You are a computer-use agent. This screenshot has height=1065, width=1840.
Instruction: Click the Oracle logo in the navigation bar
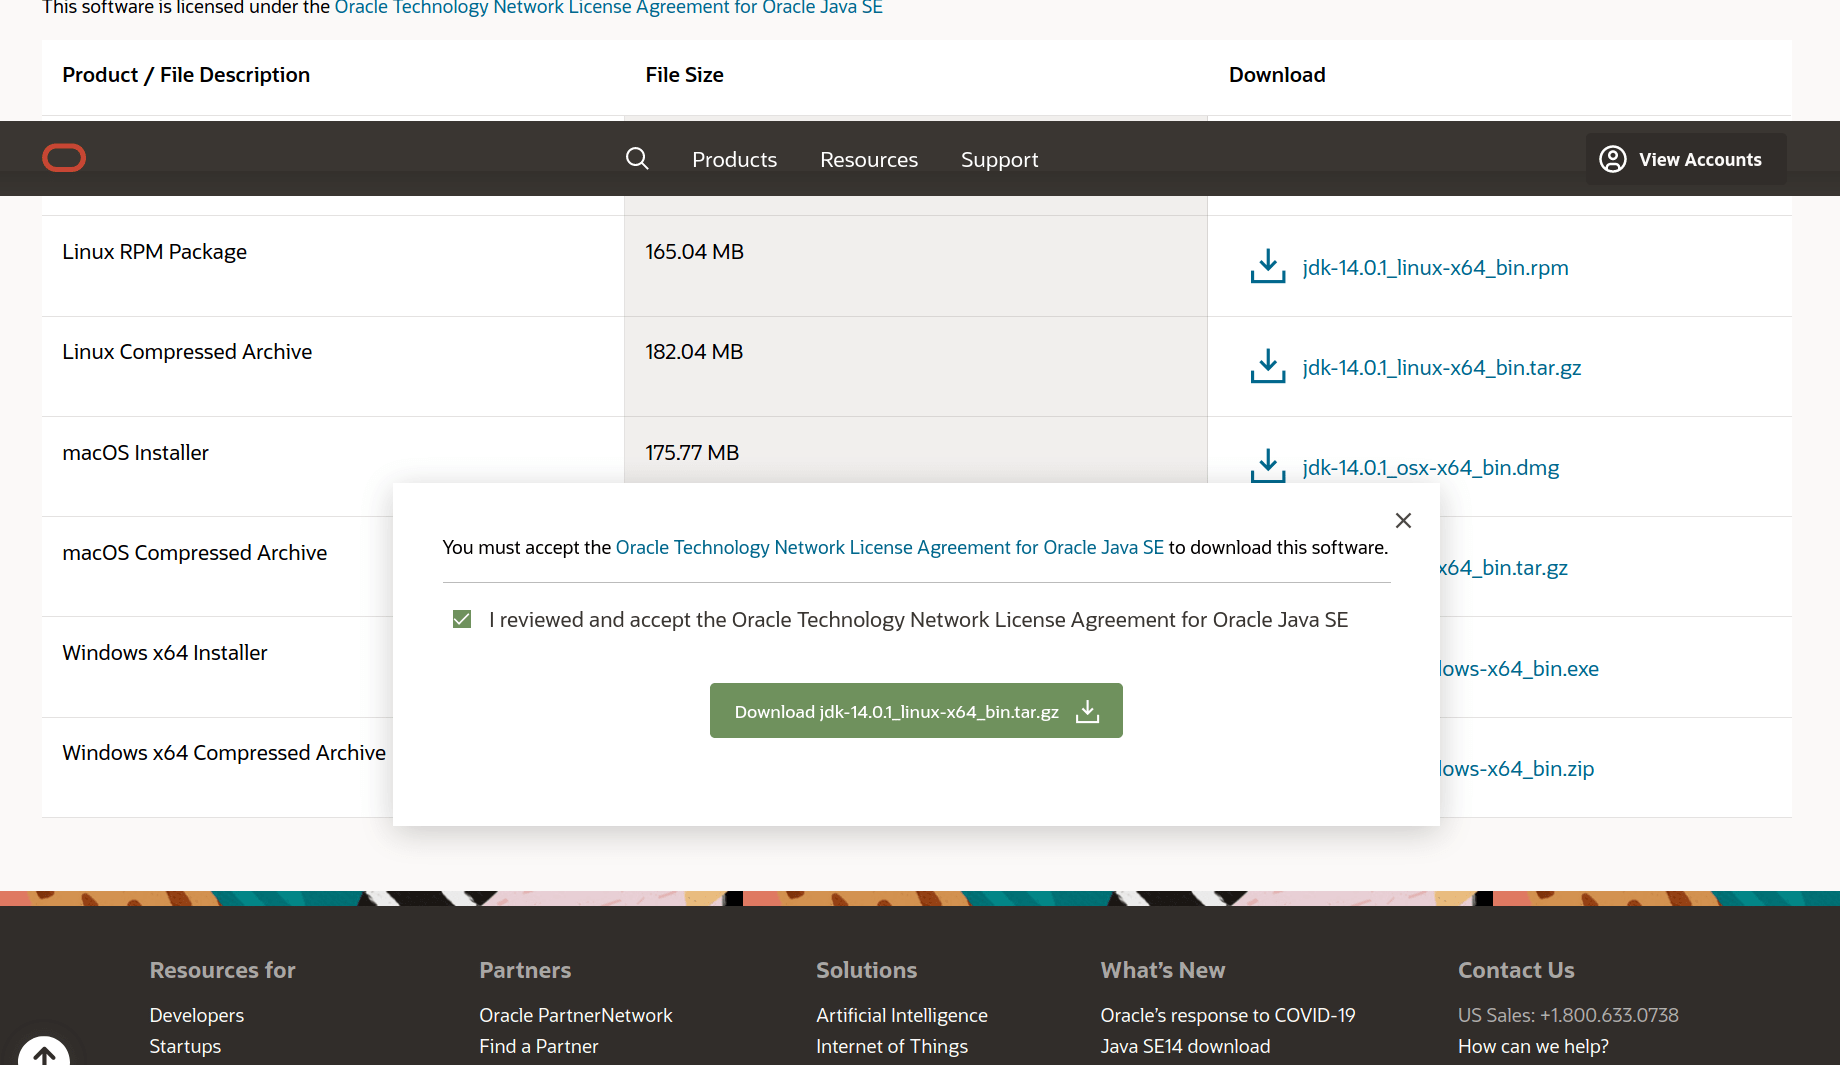(x=64, y=158)
